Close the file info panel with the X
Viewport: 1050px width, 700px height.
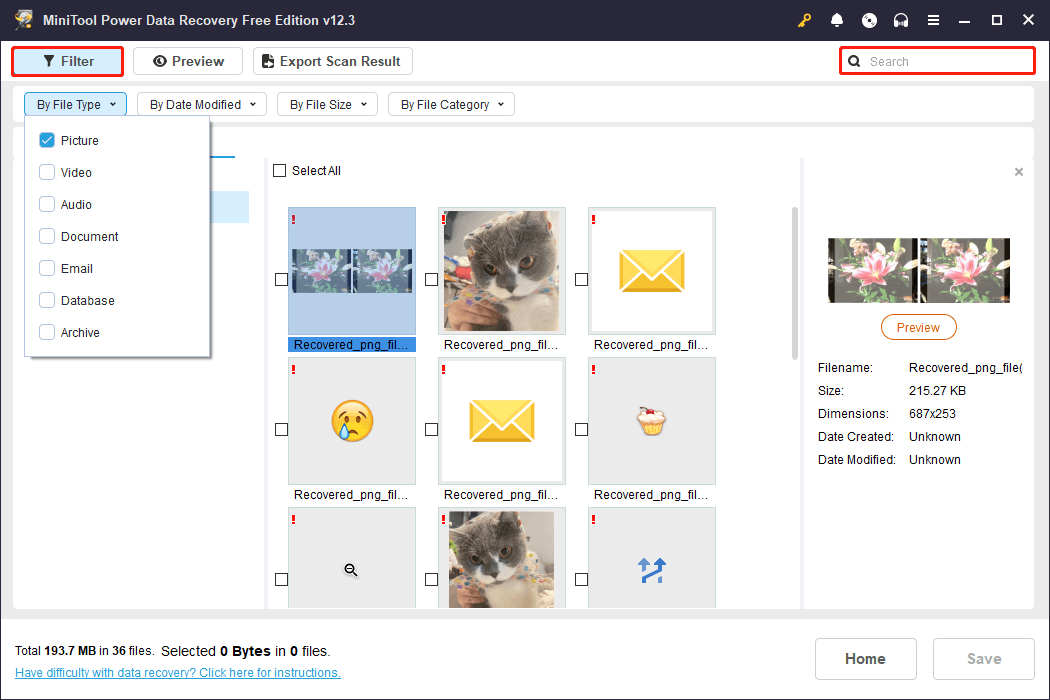(x=1019, y=171)
